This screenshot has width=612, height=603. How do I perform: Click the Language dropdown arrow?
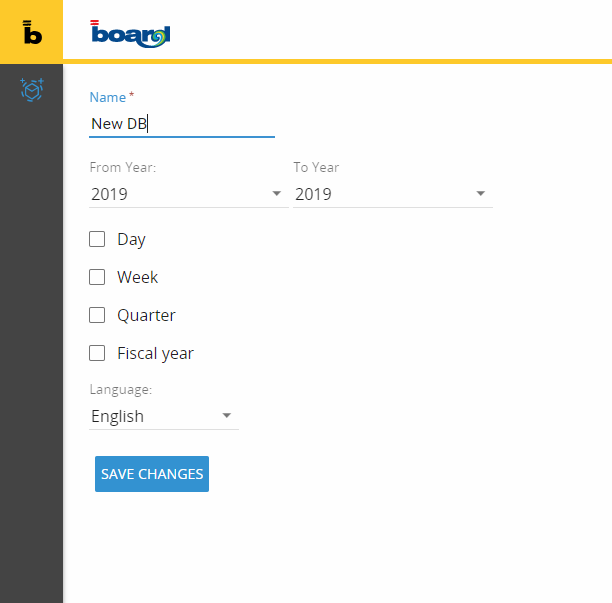pos(227,416)
